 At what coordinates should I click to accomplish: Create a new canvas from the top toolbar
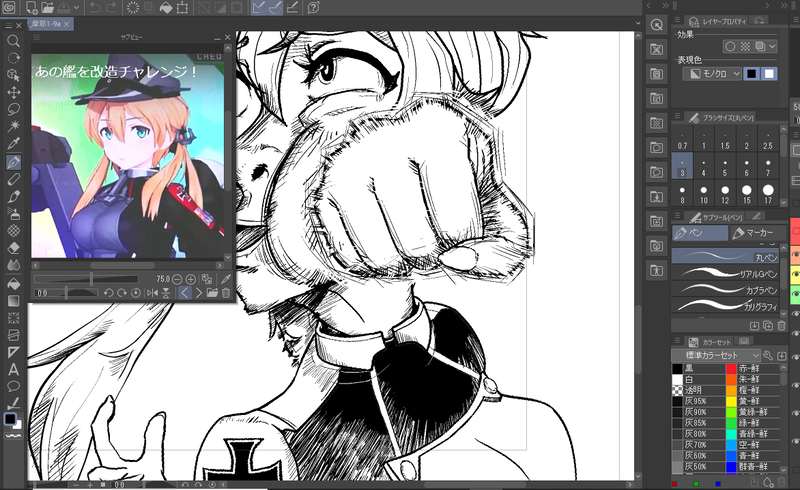(31, 7)
